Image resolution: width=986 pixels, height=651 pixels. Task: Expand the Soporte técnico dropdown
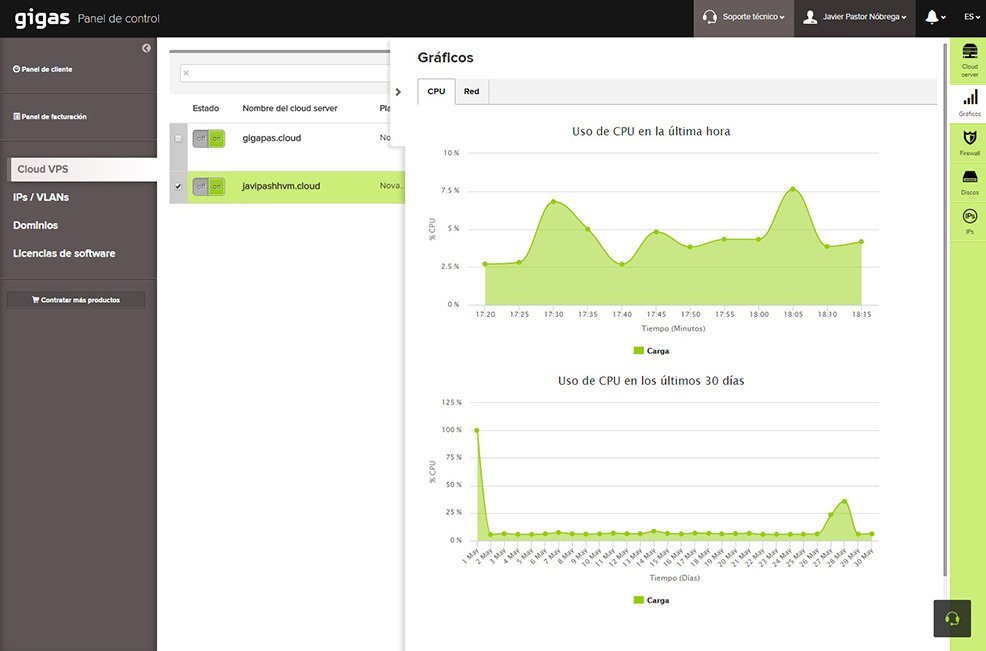[744, 17]
